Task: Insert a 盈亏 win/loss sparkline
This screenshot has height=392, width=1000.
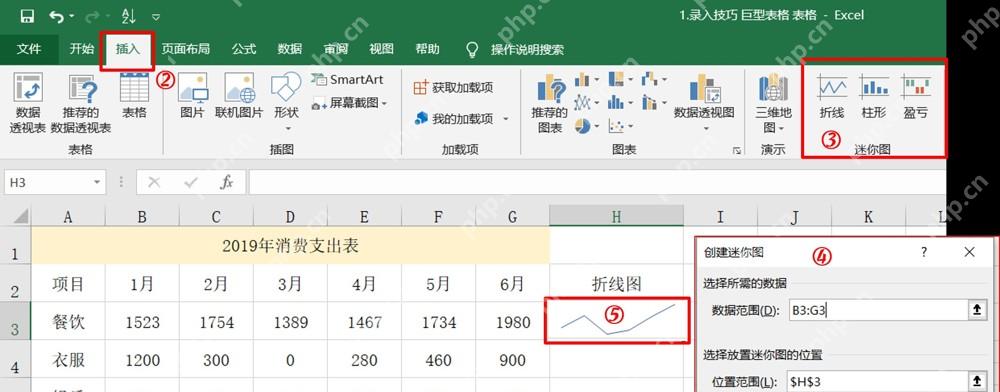Action: point(916,96)
